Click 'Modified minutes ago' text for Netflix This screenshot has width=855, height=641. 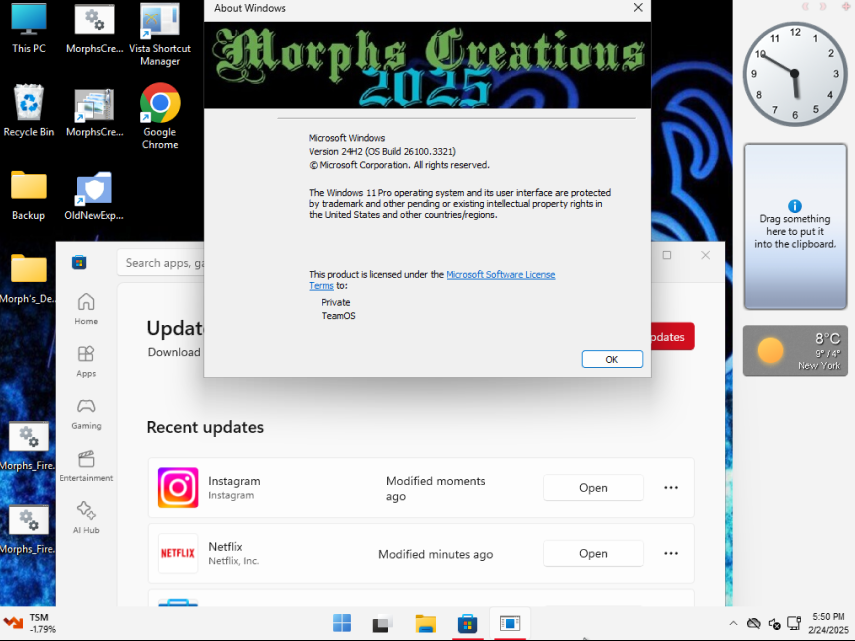(x=435, y=554)
